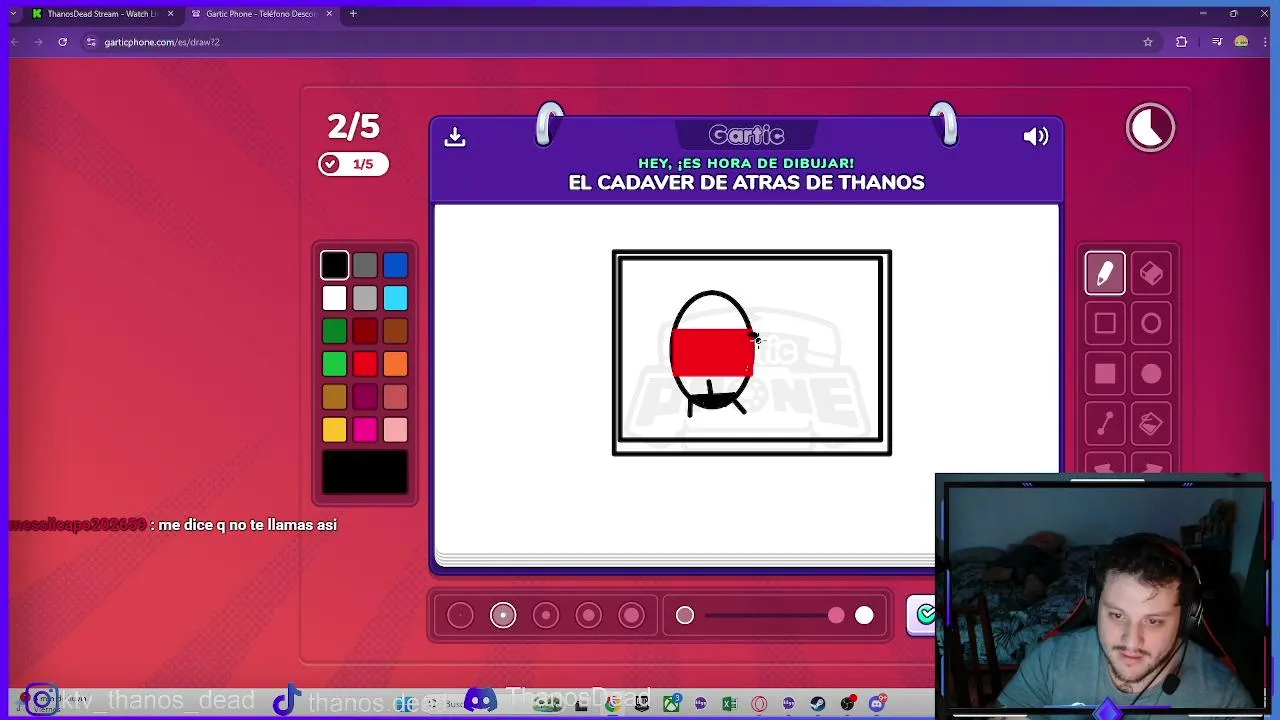Viewport: 1280px width, 720px height.
Task: Click the drawing canvas area
Action: pyautogui.click(x=746, y=379)
